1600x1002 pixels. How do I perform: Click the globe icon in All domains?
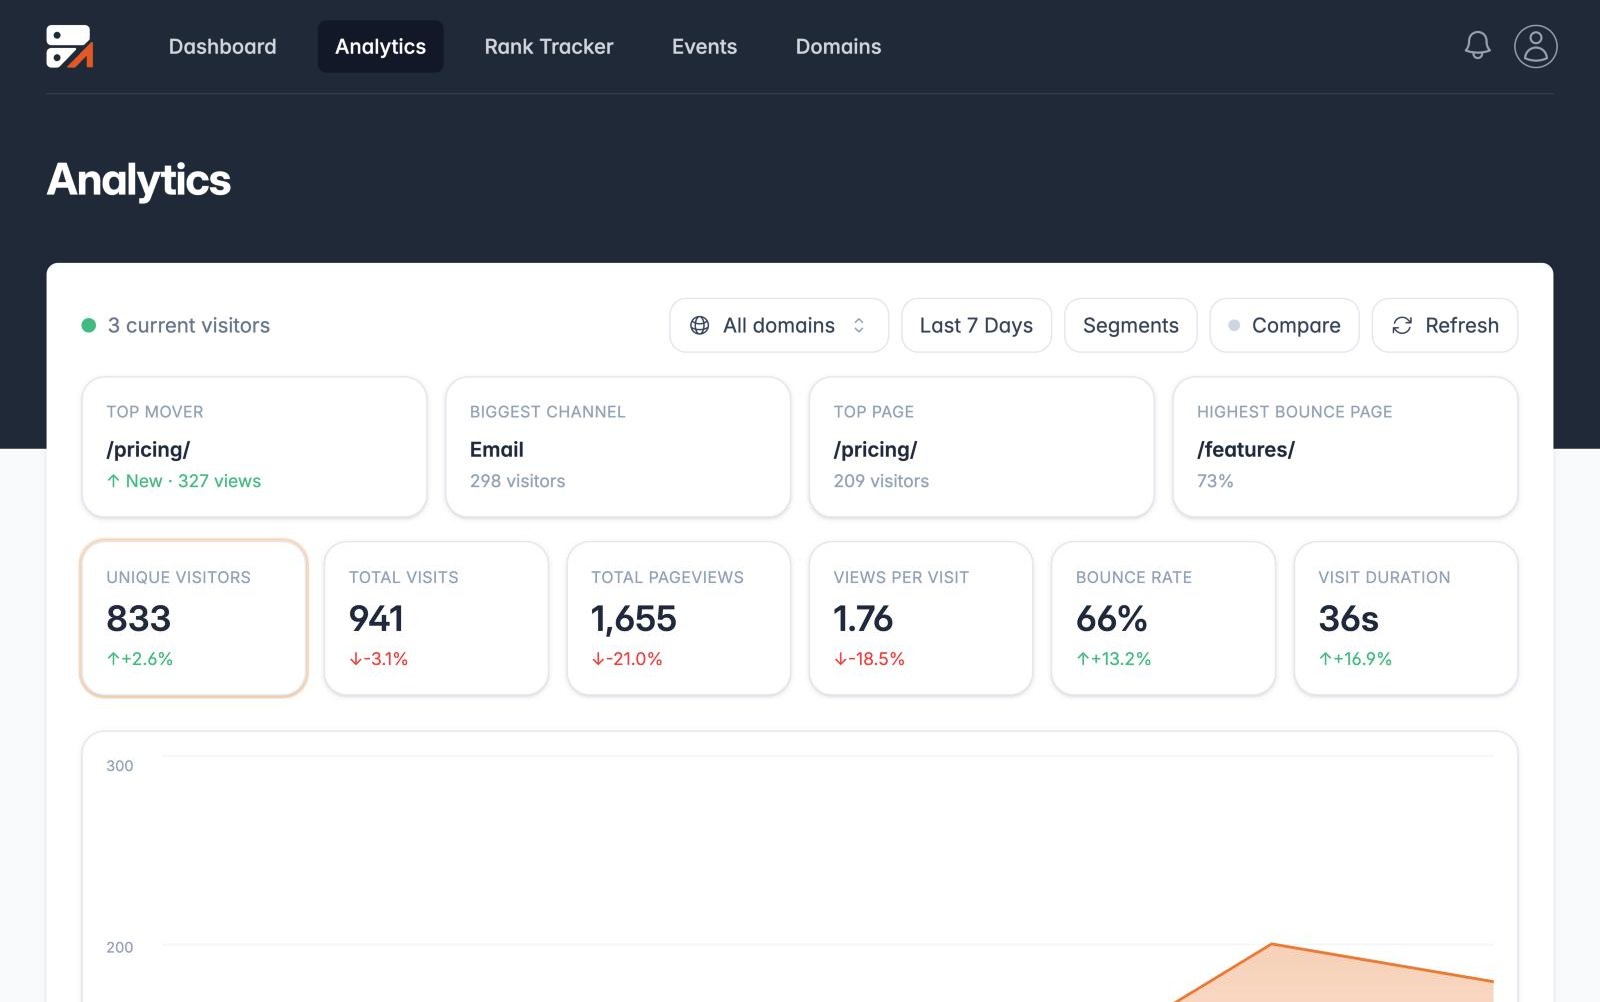coord(700,325)
